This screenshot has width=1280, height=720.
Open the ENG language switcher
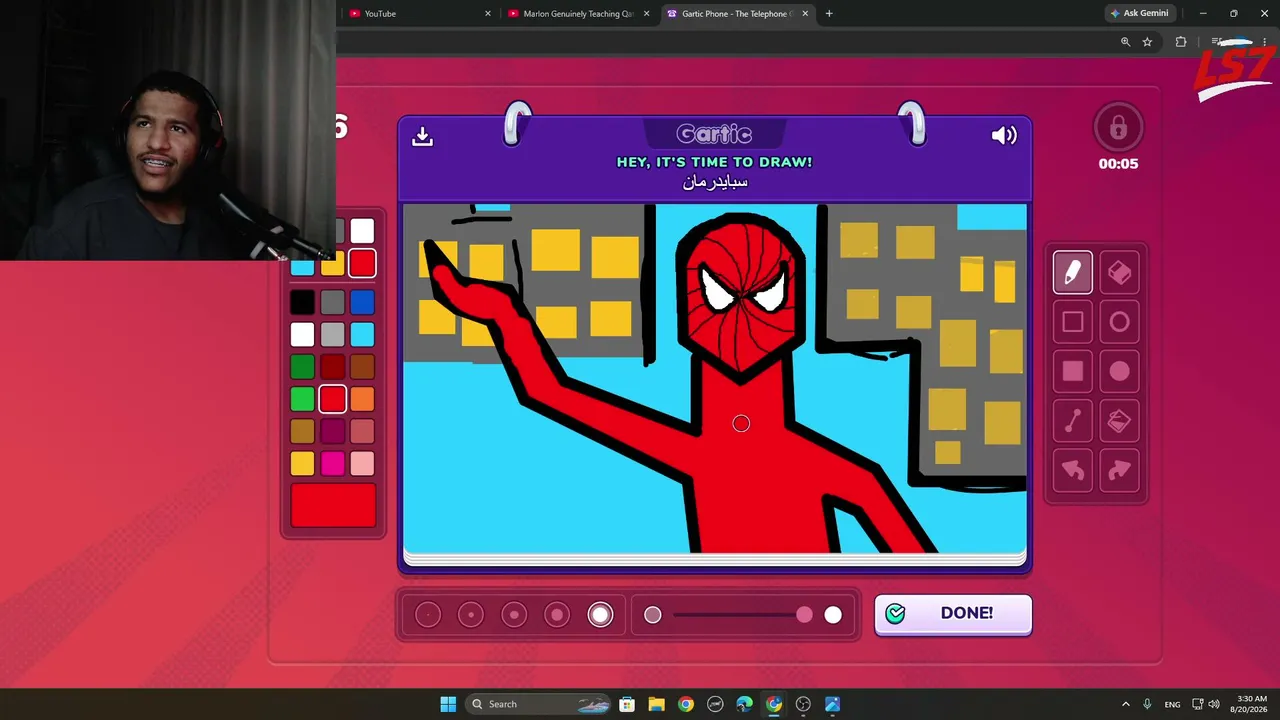[x=1172, y=704]
